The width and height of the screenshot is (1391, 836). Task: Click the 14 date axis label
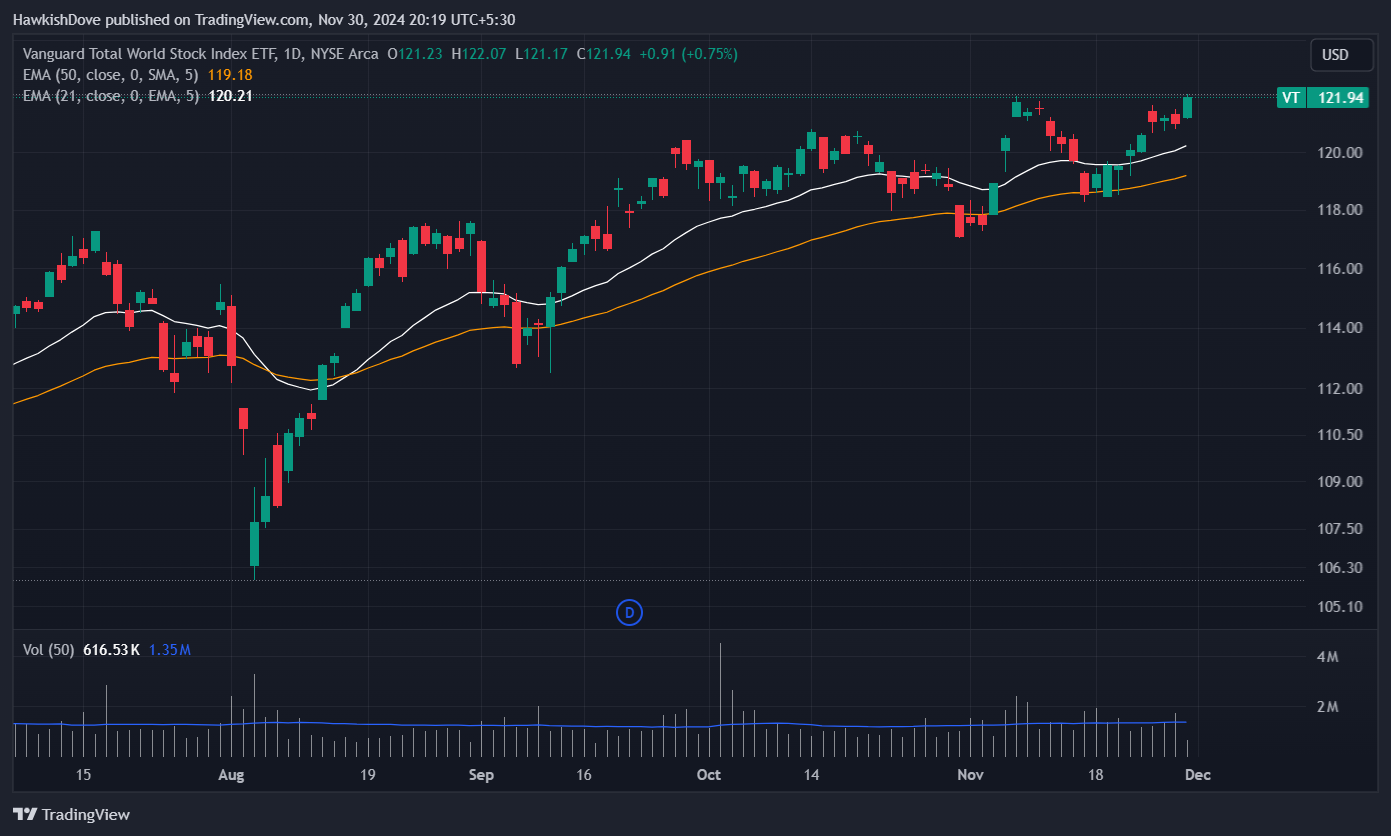tap(812, 775)
